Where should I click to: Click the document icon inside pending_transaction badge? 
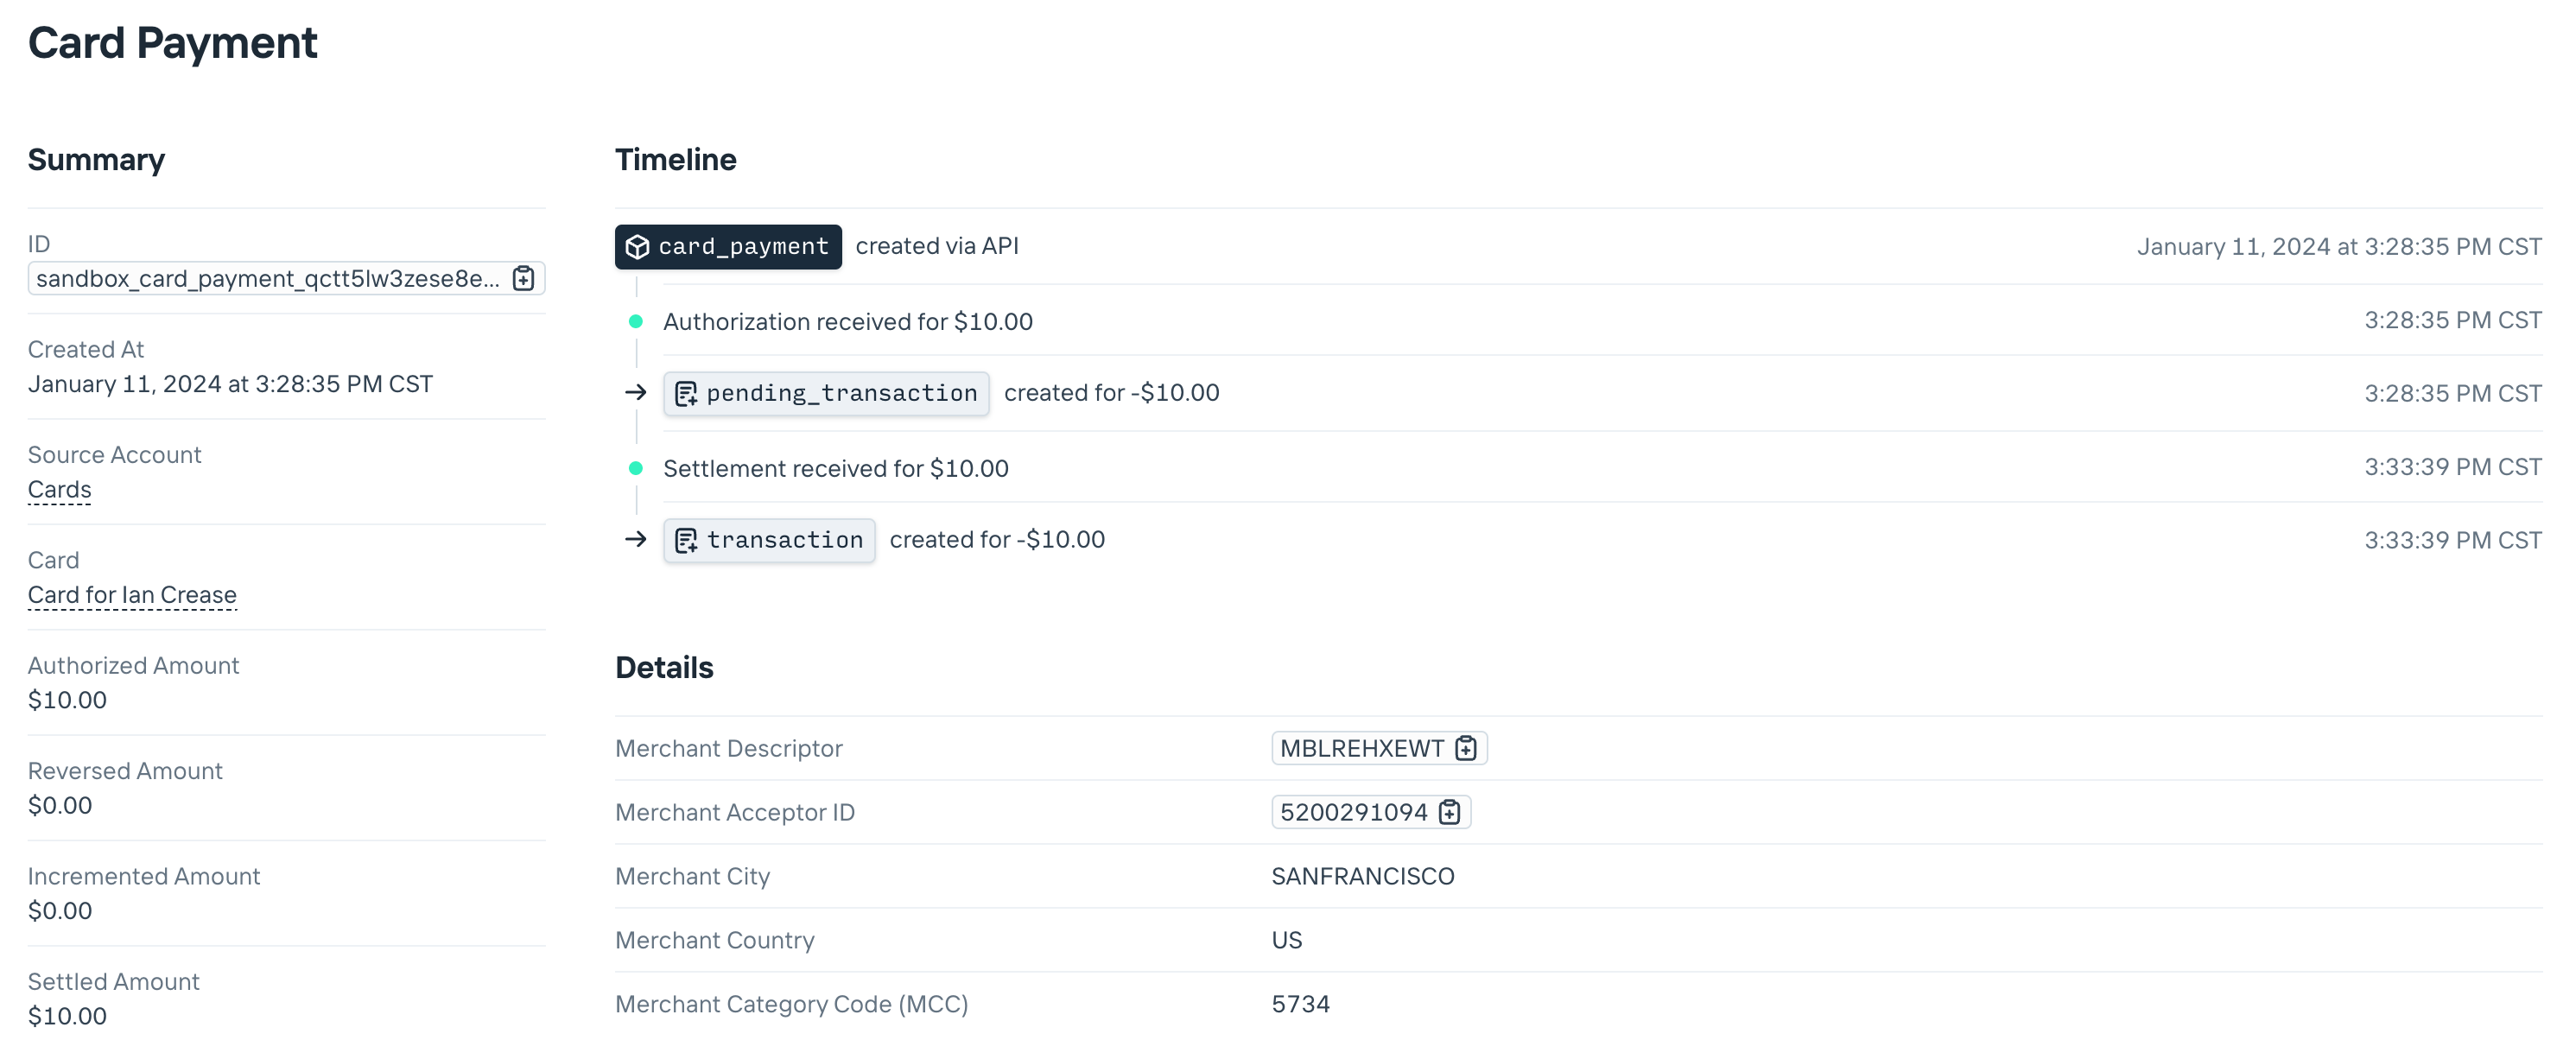coord(686,393)
